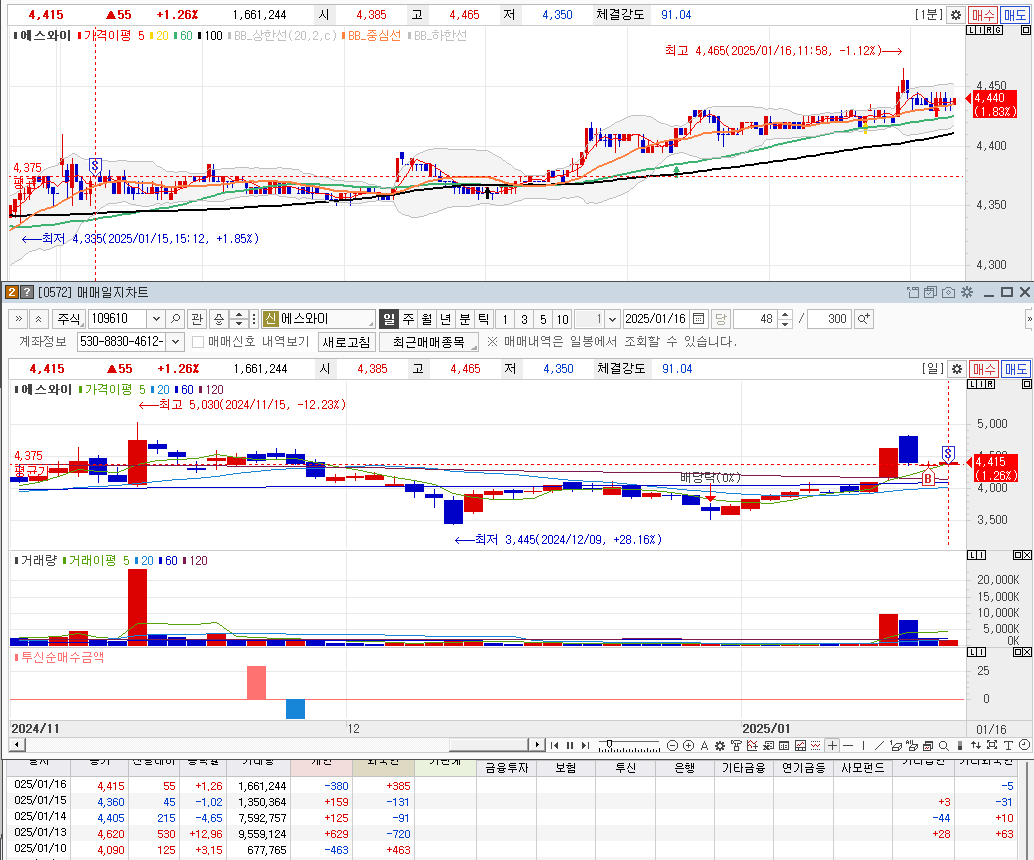
Task: Open daily chart settings gear icon
Action: 957,369
